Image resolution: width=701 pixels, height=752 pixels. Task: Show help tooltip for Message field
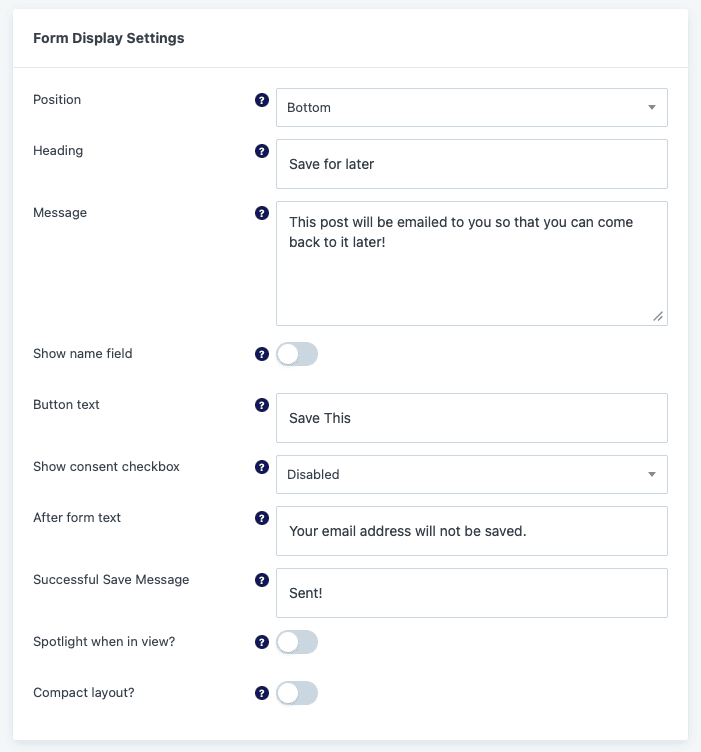261,213
